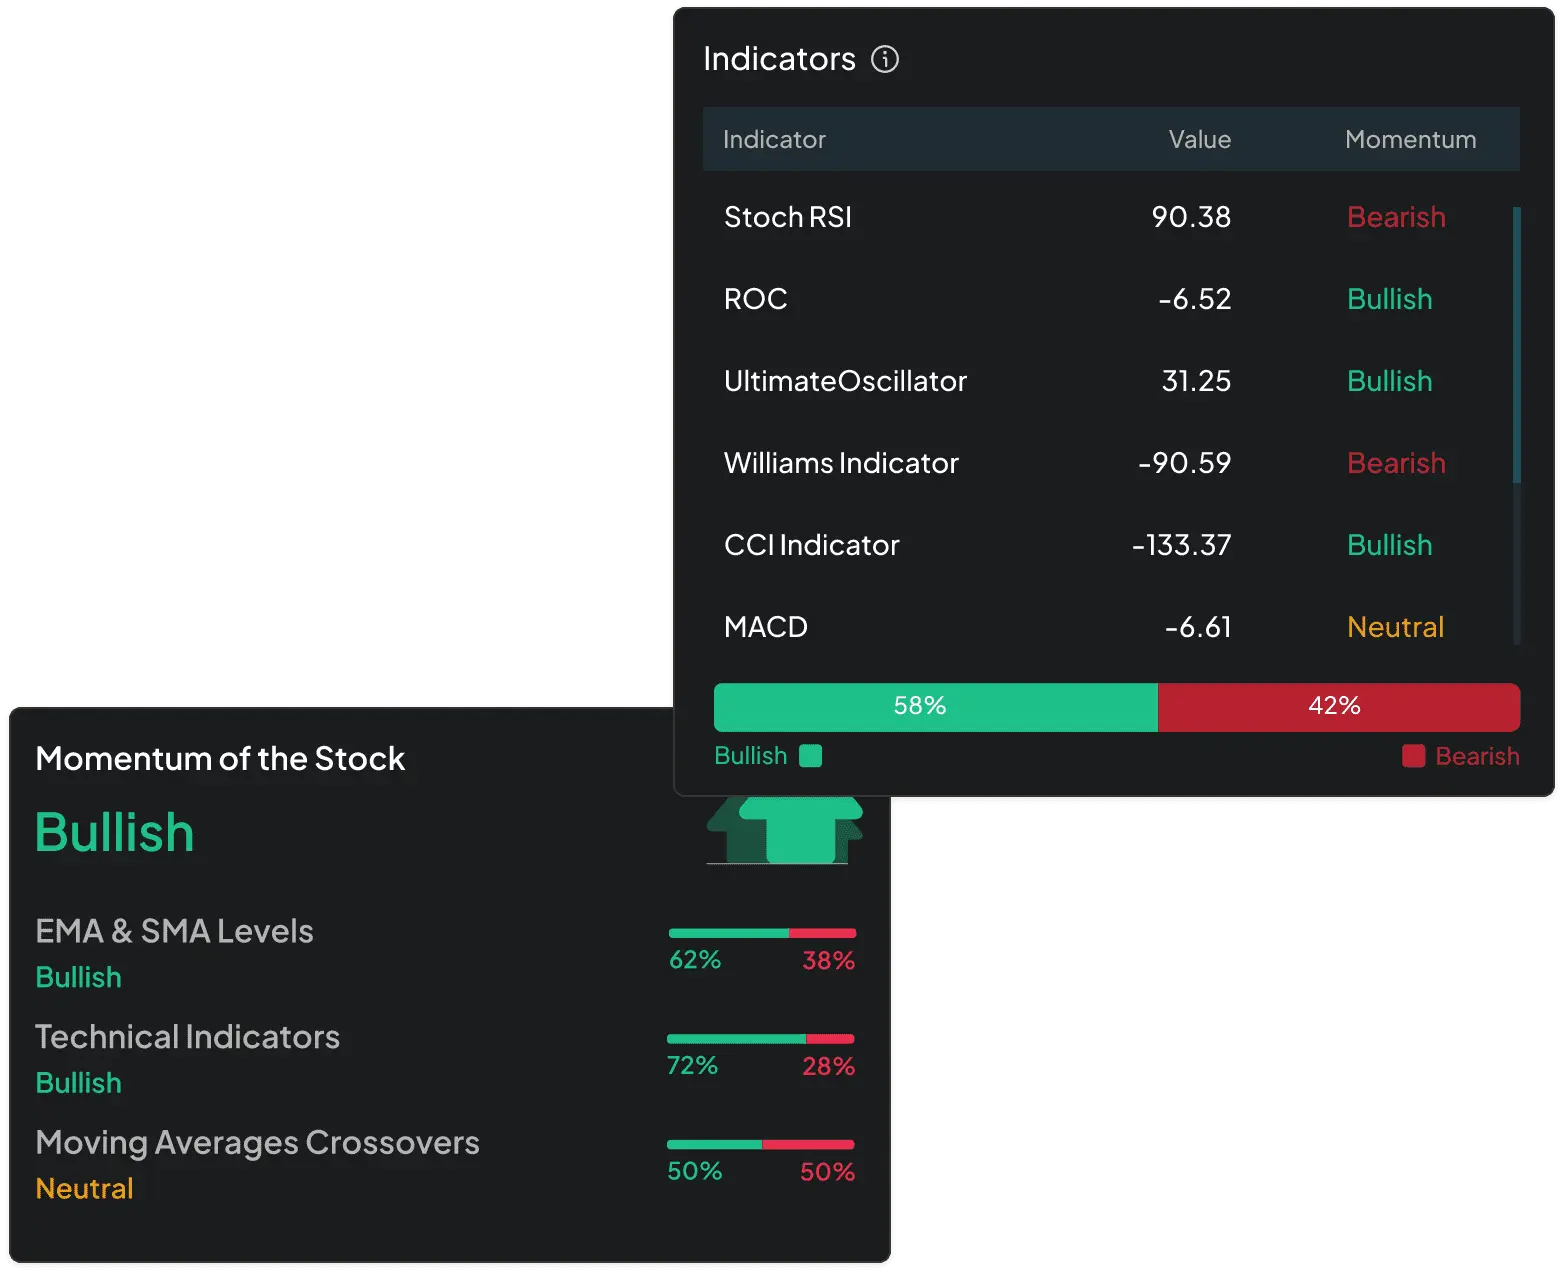Select the Williams Indicator row
This screenshot has height=1274, width=1564.
tap(1110, 463)
